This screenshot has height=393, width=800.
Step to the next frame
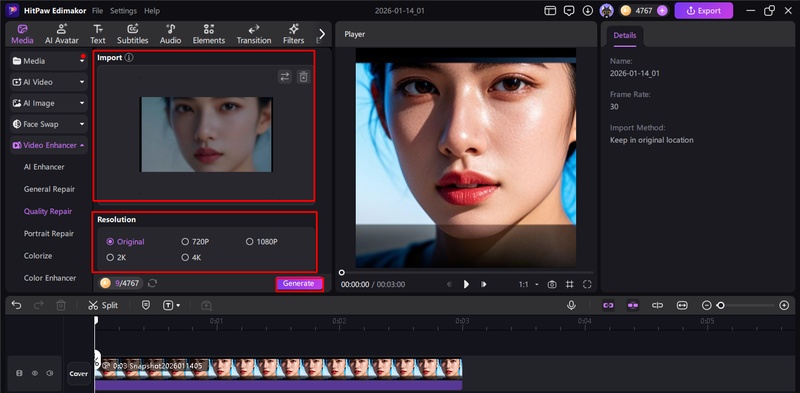point(483,284)
